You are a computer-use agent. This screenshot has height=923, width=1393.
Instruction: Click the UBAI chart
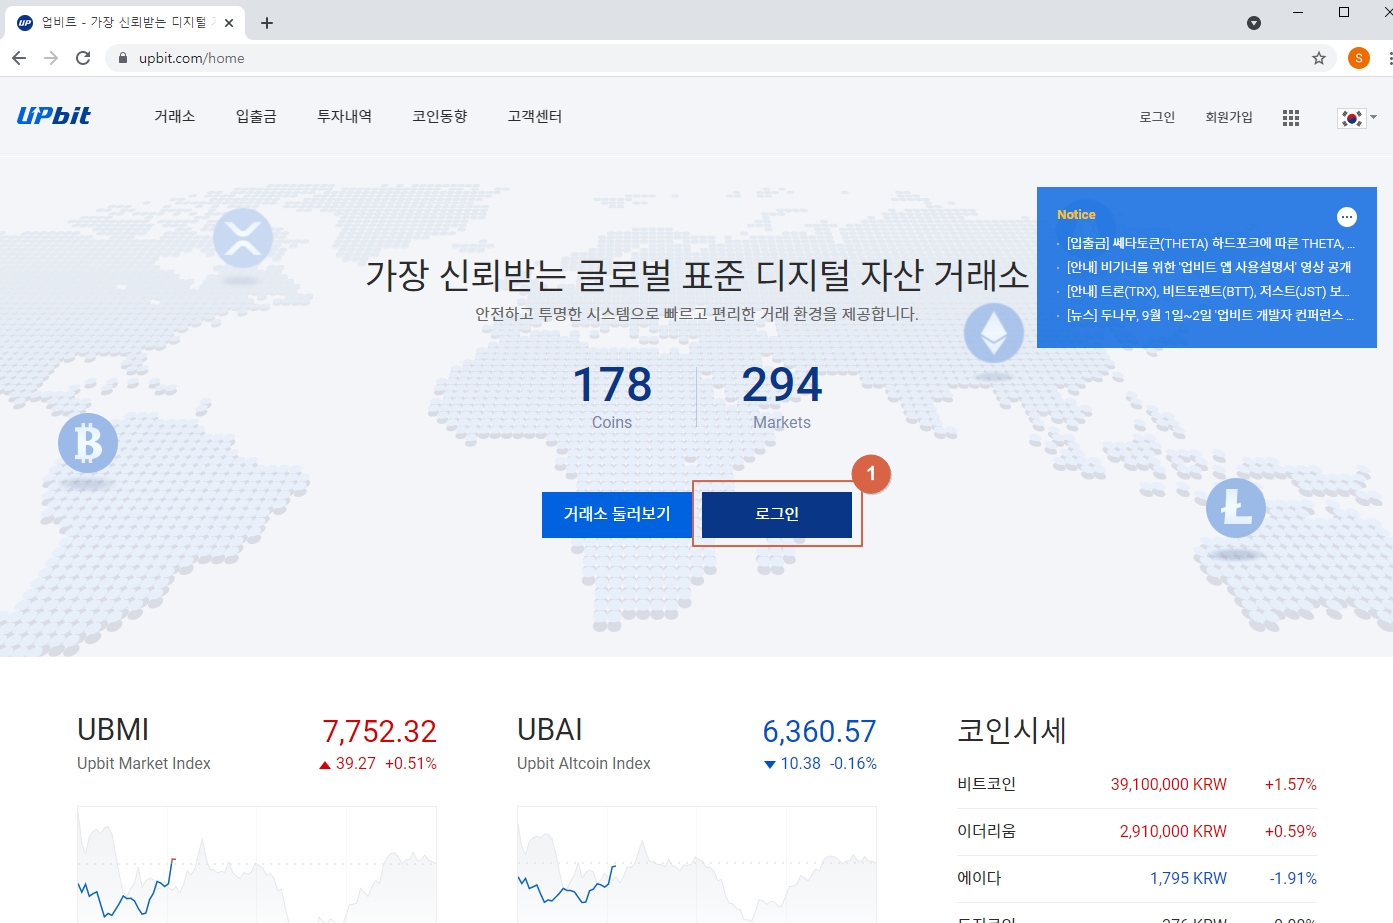point(697,865)
